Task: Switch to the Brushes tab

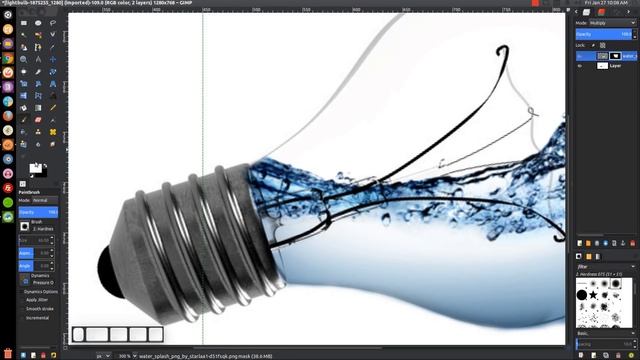Action: (x=579, y=256)
